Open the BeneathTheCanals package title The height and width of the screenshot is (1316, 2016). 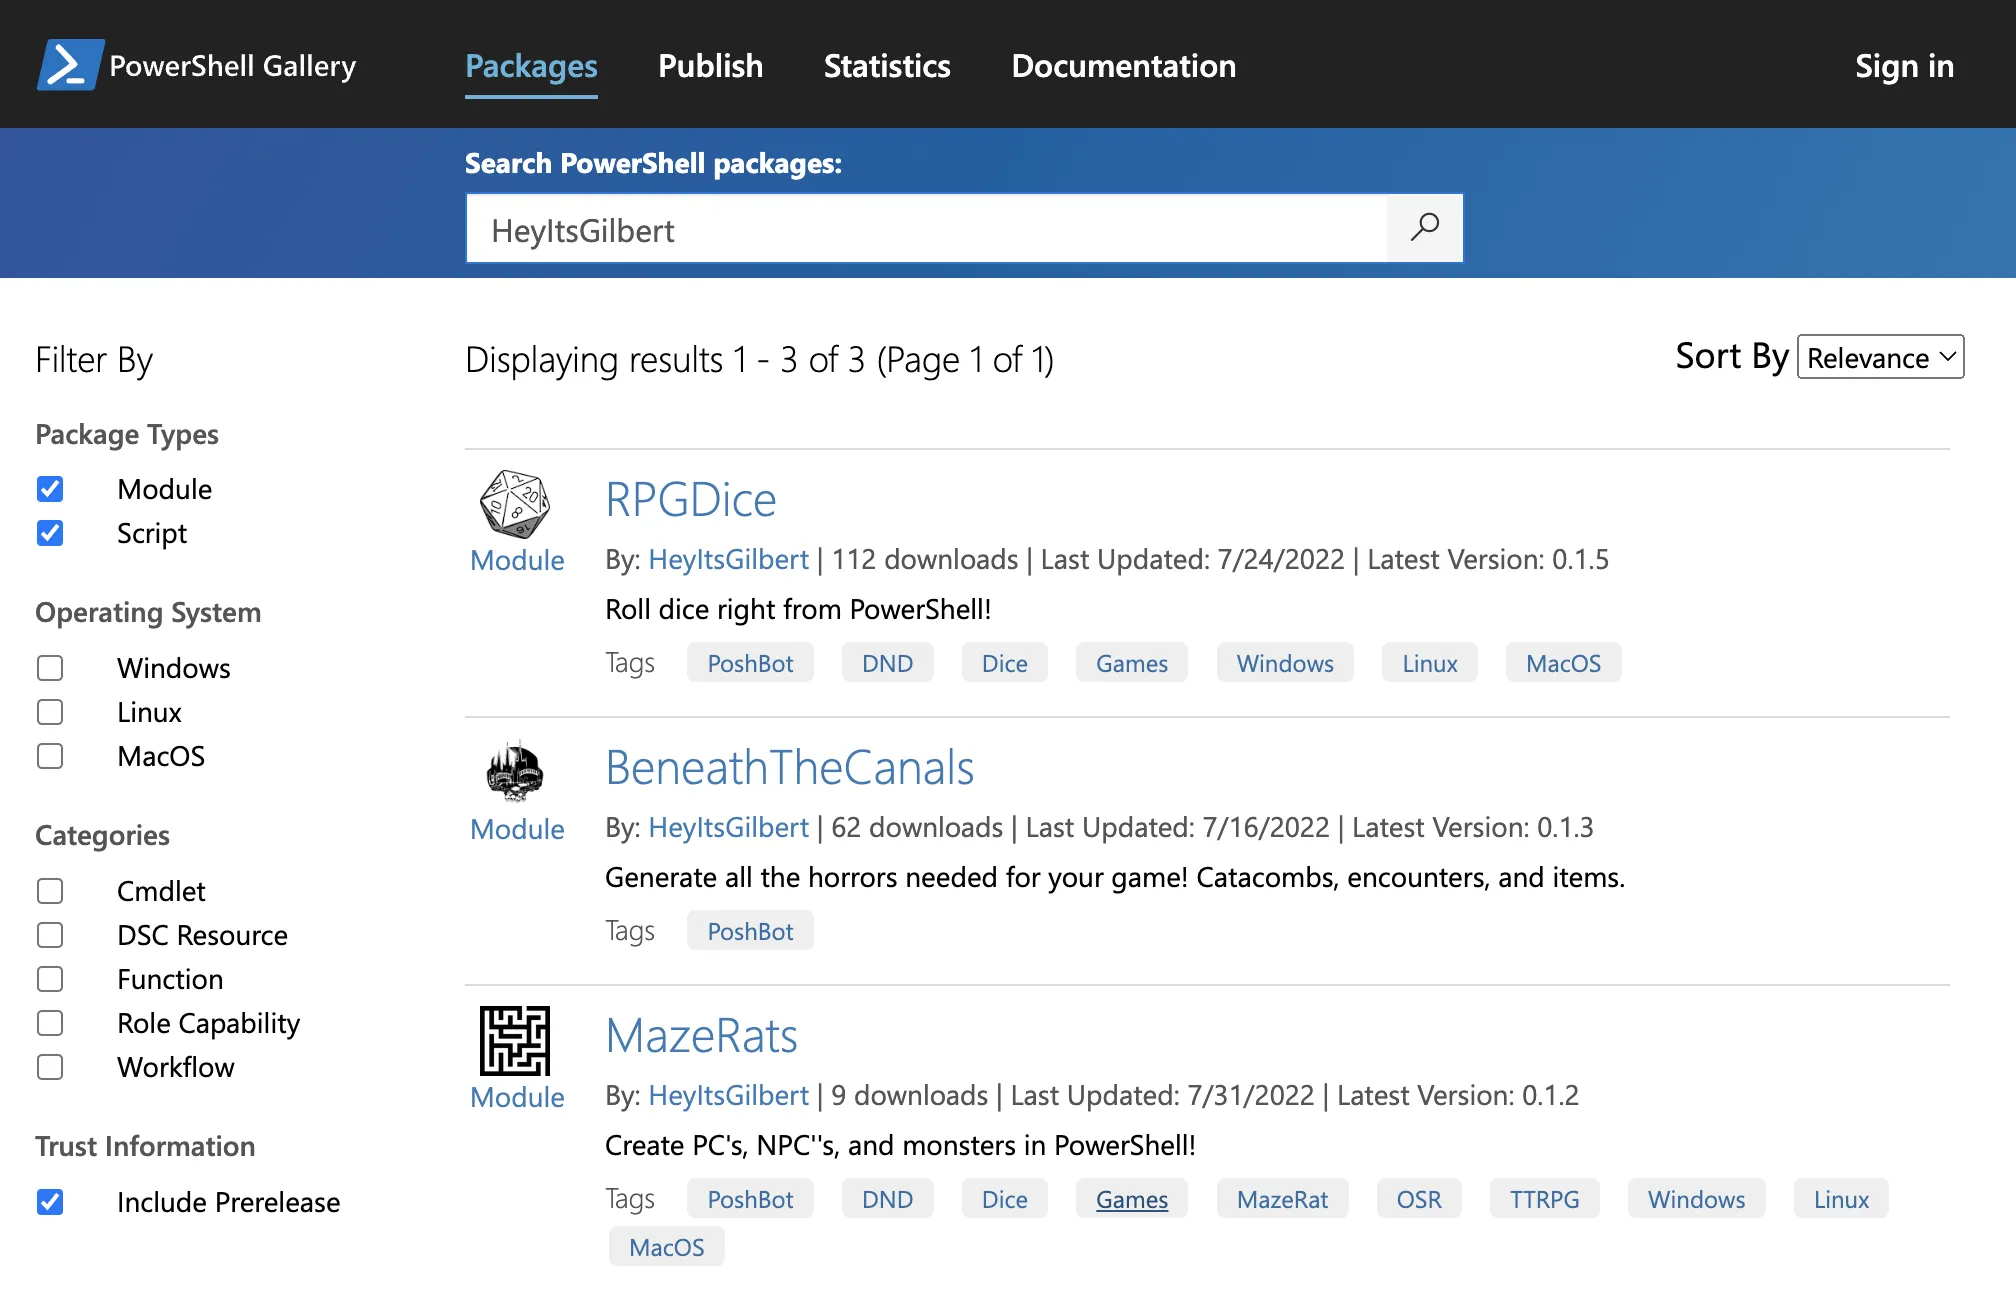click(x=789, y=768)
